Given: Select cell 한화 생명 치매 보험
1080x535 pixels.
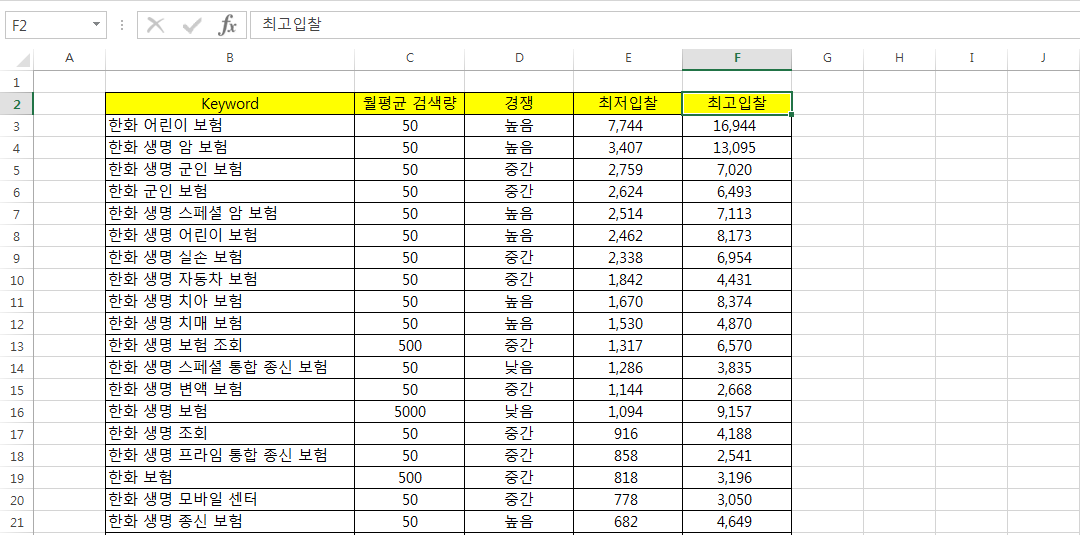Looking at the screenshot, I should pos(230,324).
